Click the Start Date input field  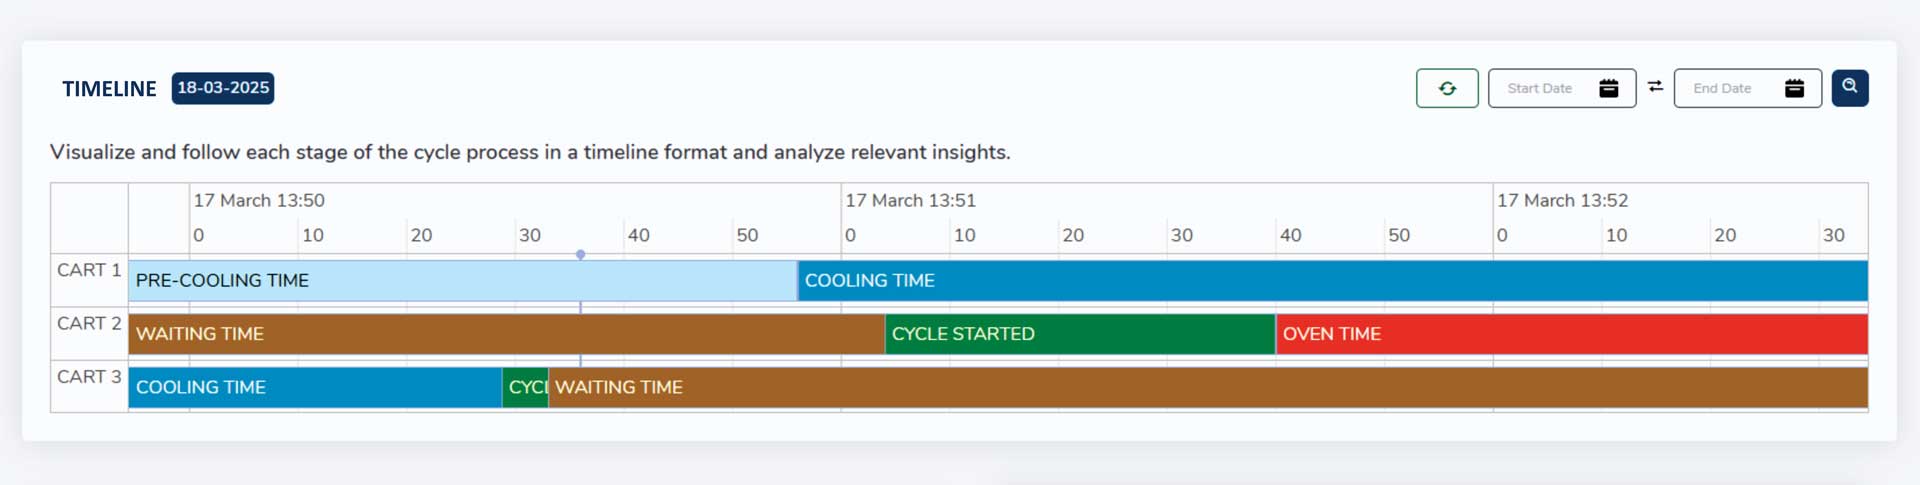pyautogui.click(x=1562, y=88)
